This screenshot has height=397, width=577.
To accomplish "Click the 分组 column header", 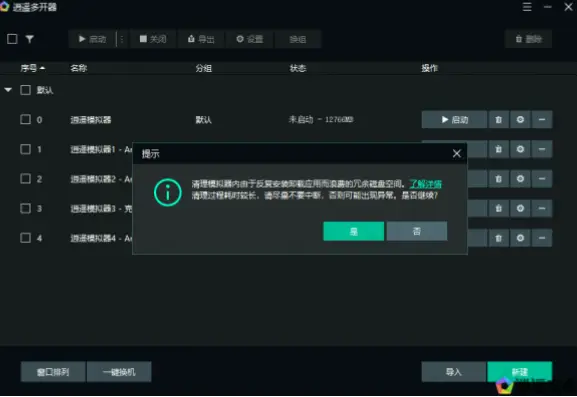I will coord(203,68).
